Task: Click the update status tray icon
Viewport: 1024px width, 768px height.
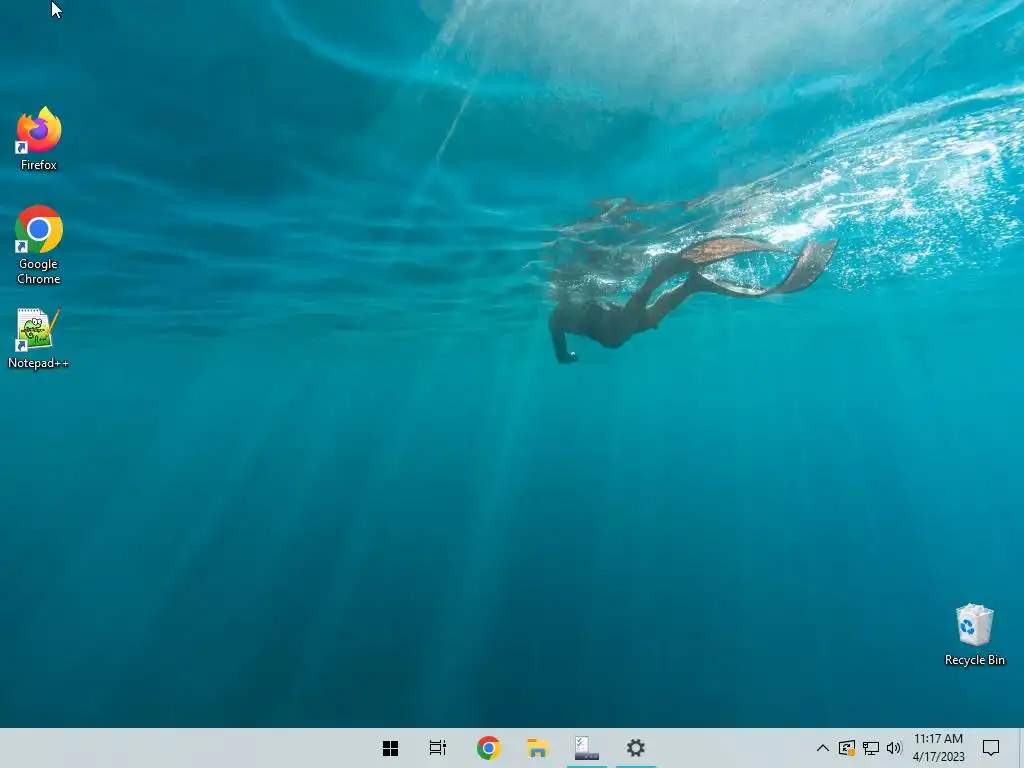Action: (847, 748)
